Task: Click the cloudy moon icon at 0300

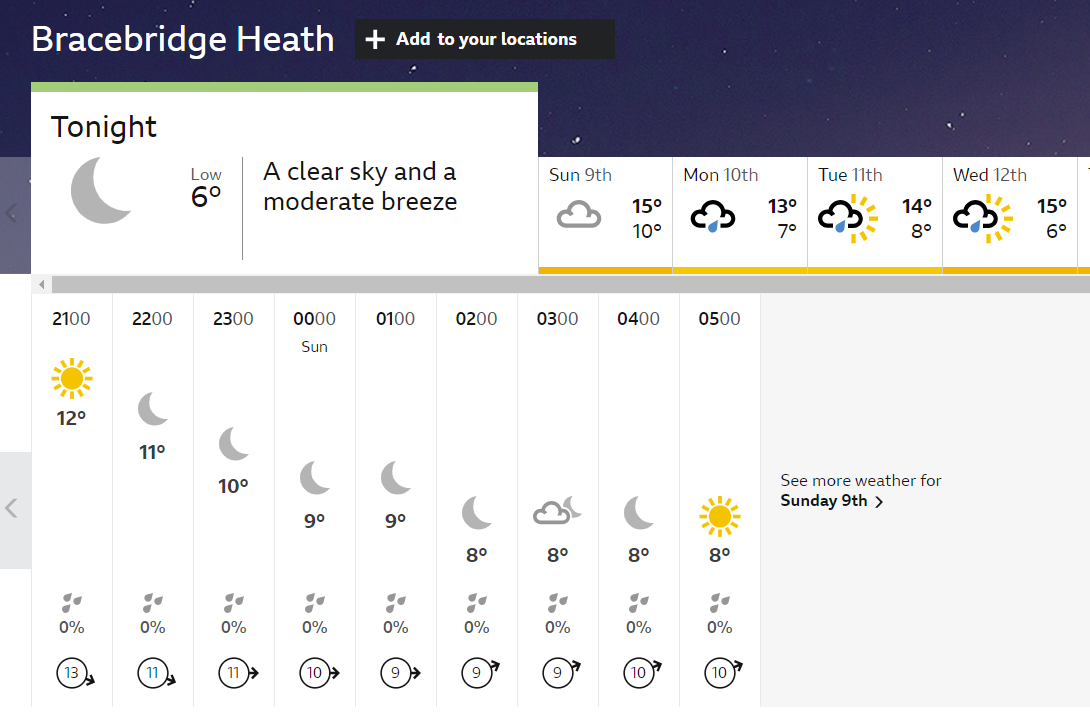Action: [x=557, y=511]
